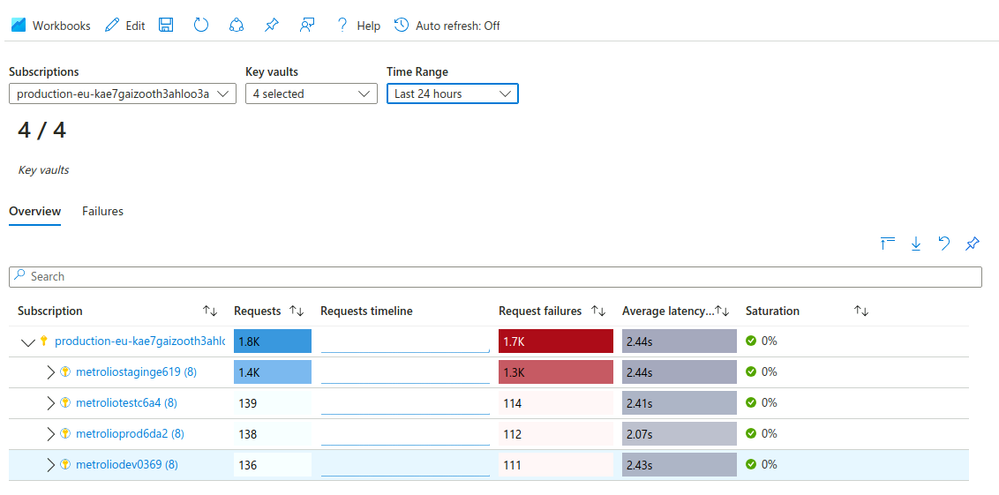Viewport: 999px width, 495px height.
Task: Click the key vault icon beside metroliodev0369
Action: click(x=64, y=465)
